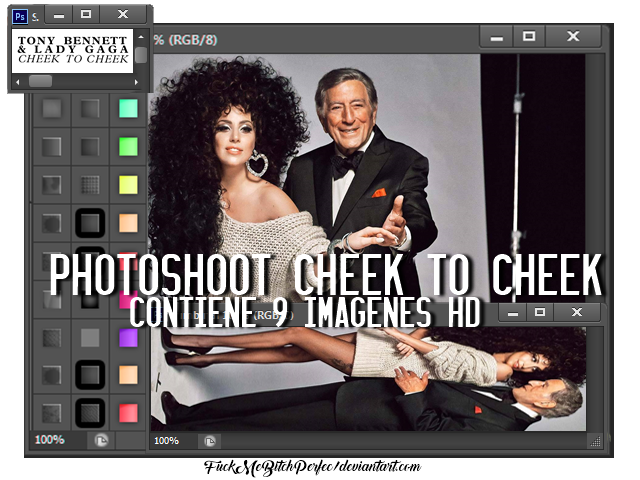Edit the 100% zoom field of lower photo document
The image size is (640, 480).
click(x=167, y=441)
